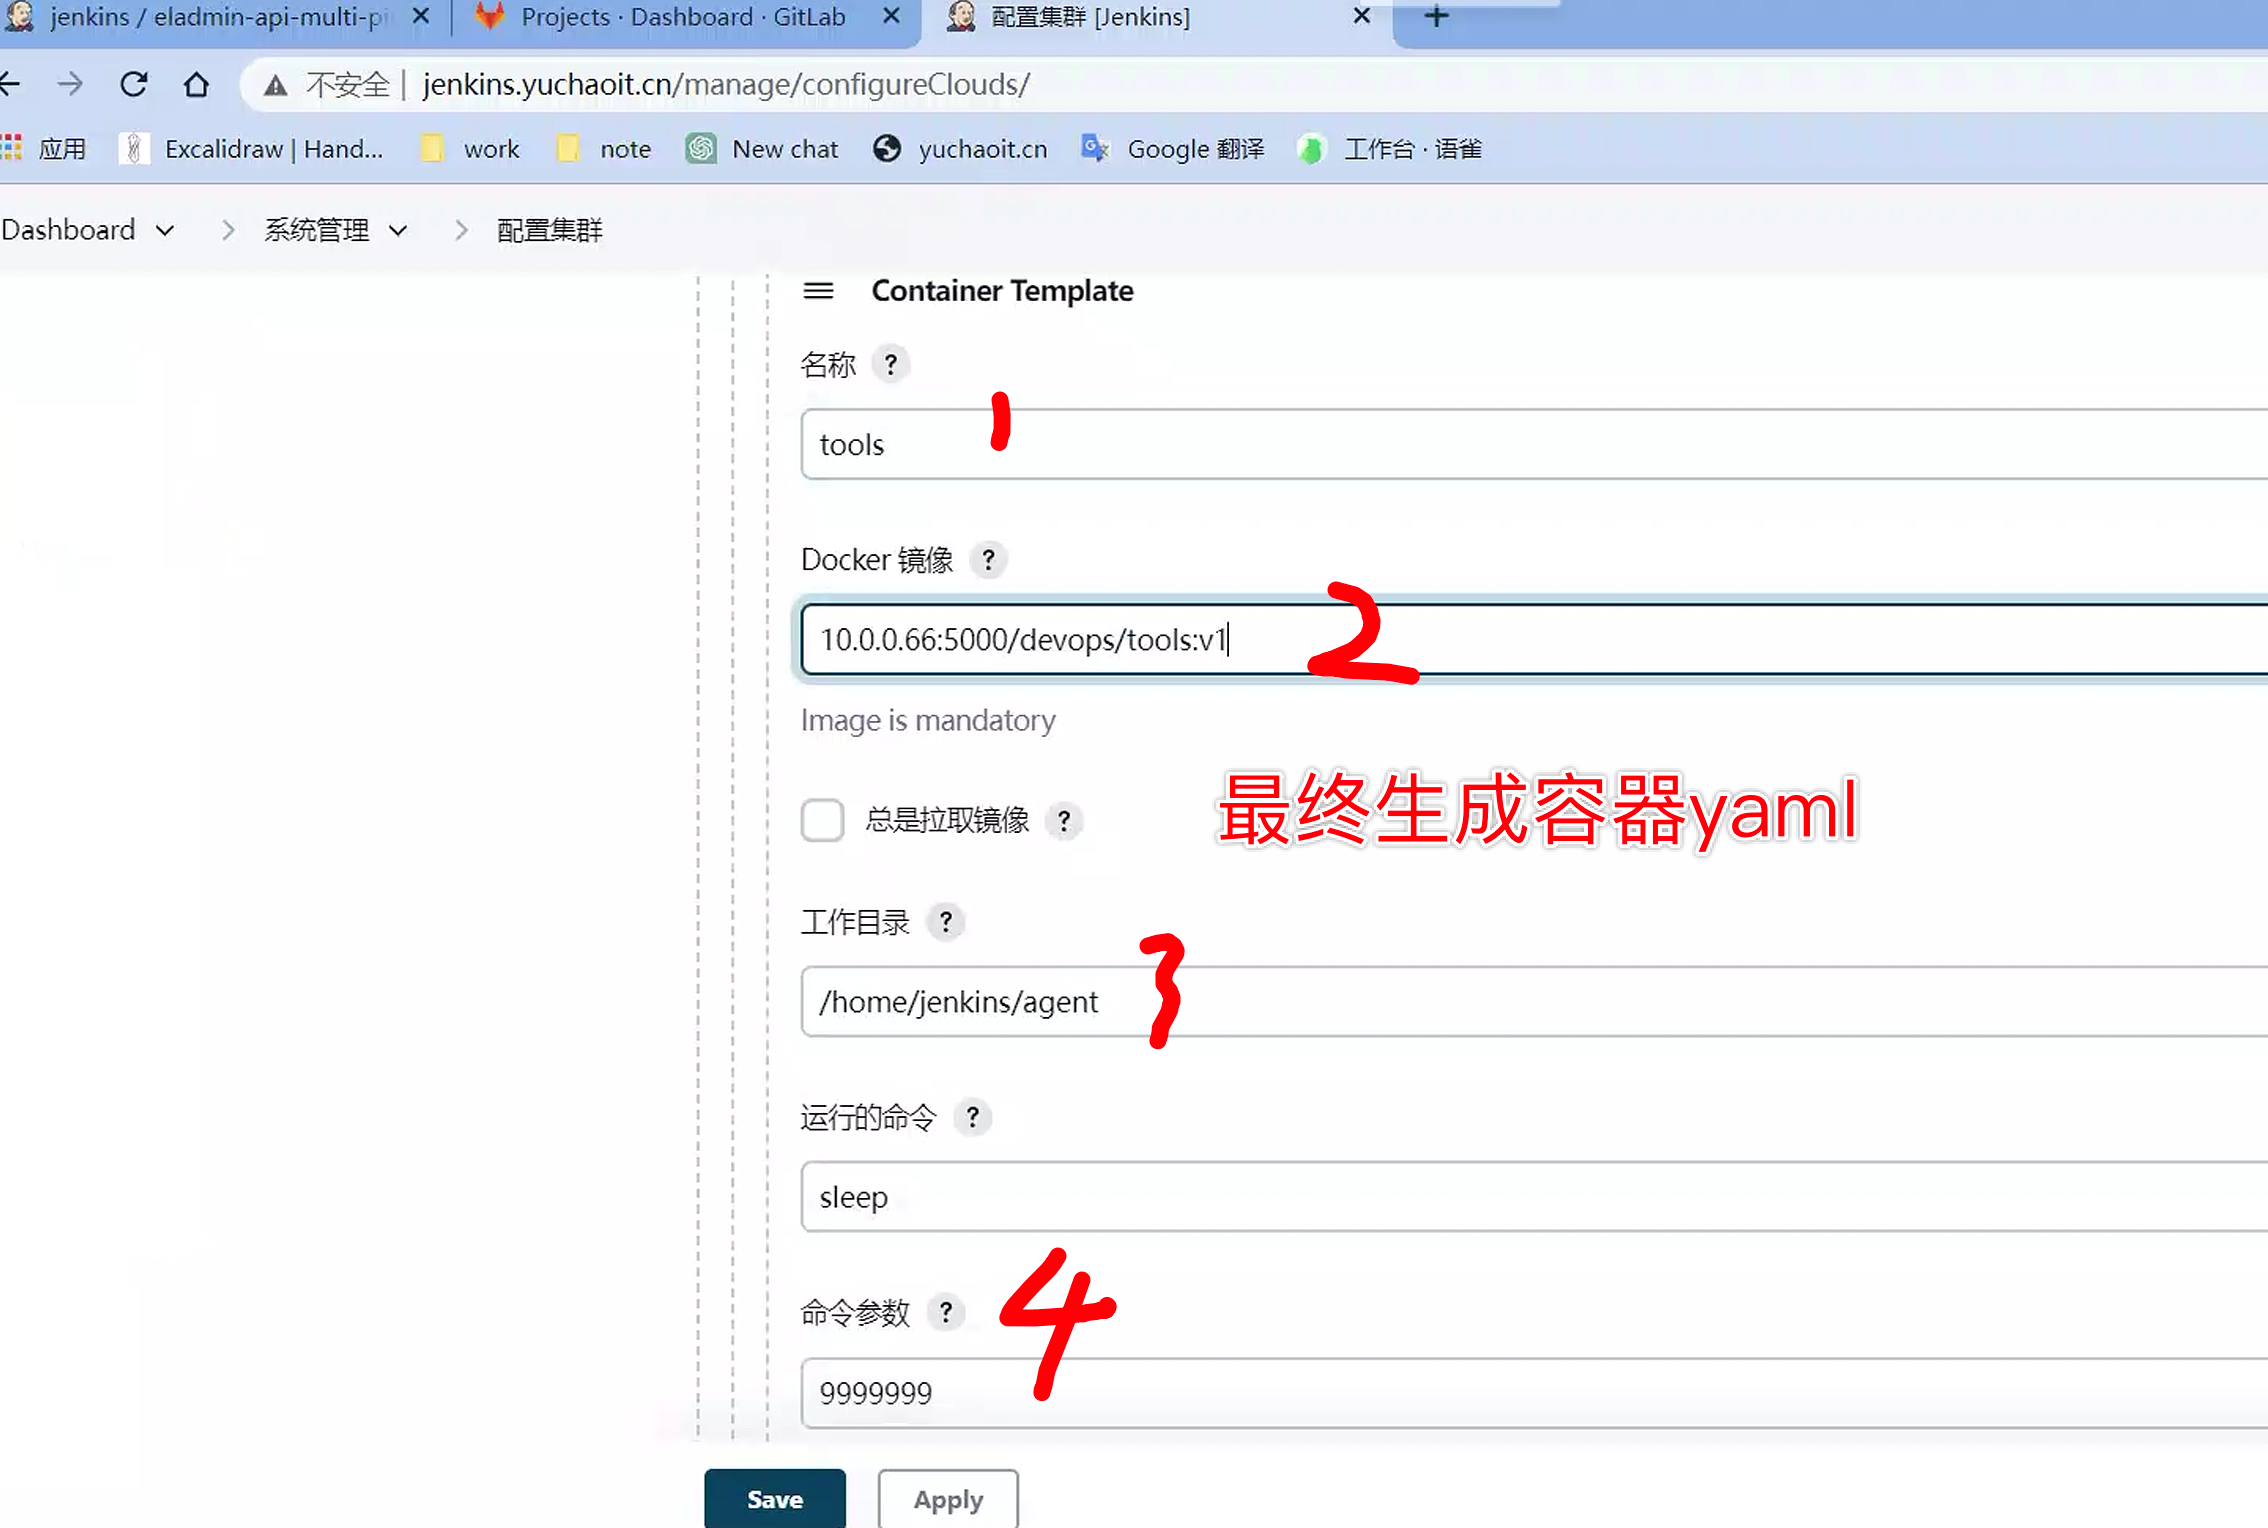2268x1528 pixels.
Task: Open a new browser tab
Action: coord(1436,17)
